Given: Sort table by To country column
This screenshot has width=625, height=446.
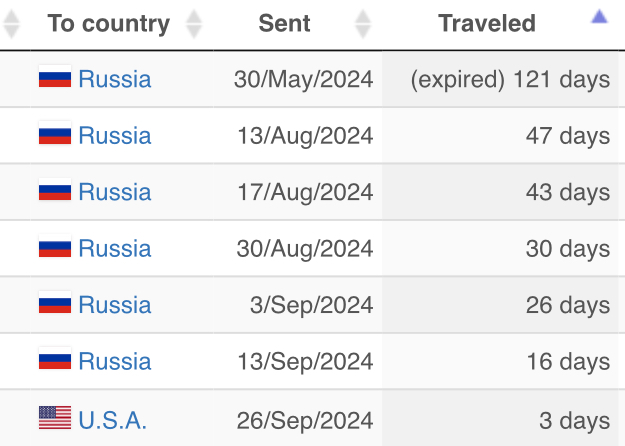Looking at the screenshot, I should (x=108, y=24).
